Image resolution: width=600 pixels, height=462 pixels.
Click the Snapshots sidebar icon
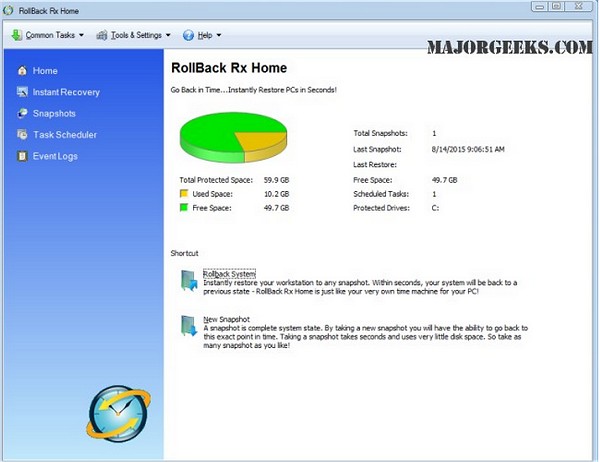pyautogui.click(x=22, y=113)
